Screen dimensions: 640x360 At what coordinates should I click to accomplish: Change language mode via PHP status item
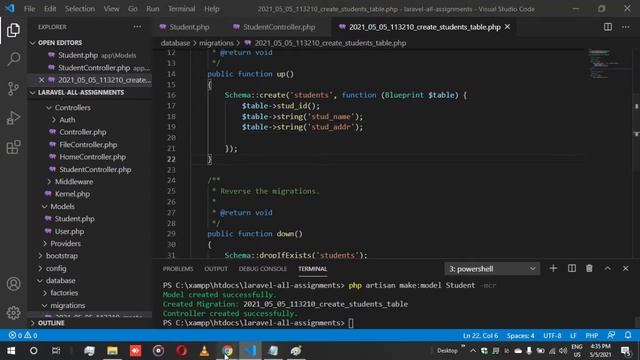coord(592,336)
